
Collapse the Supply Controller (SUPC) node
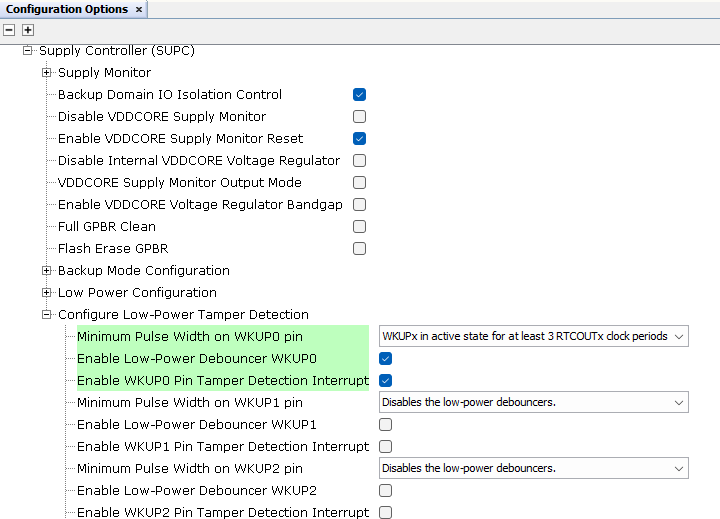(28, 50)
